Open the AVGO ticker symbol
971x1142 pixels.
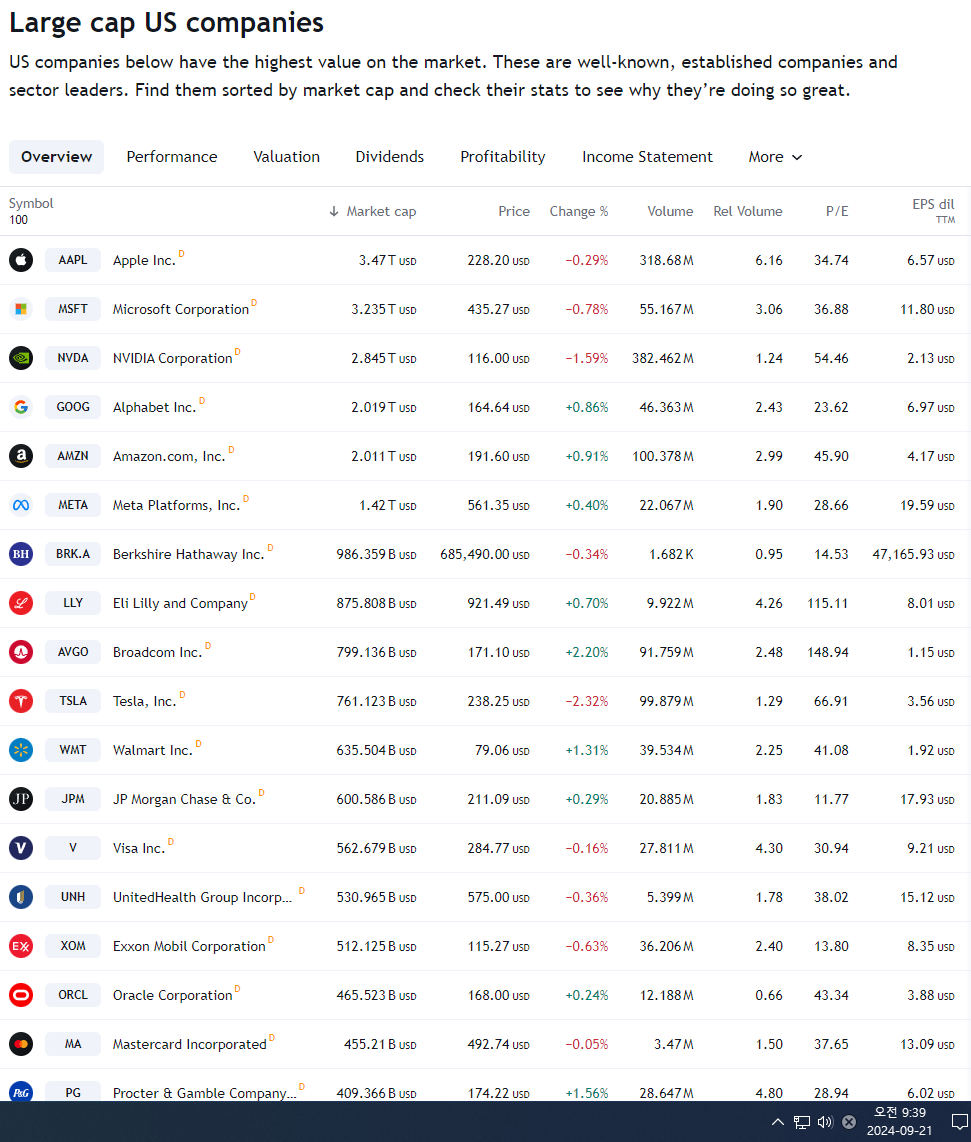[73, 652]
